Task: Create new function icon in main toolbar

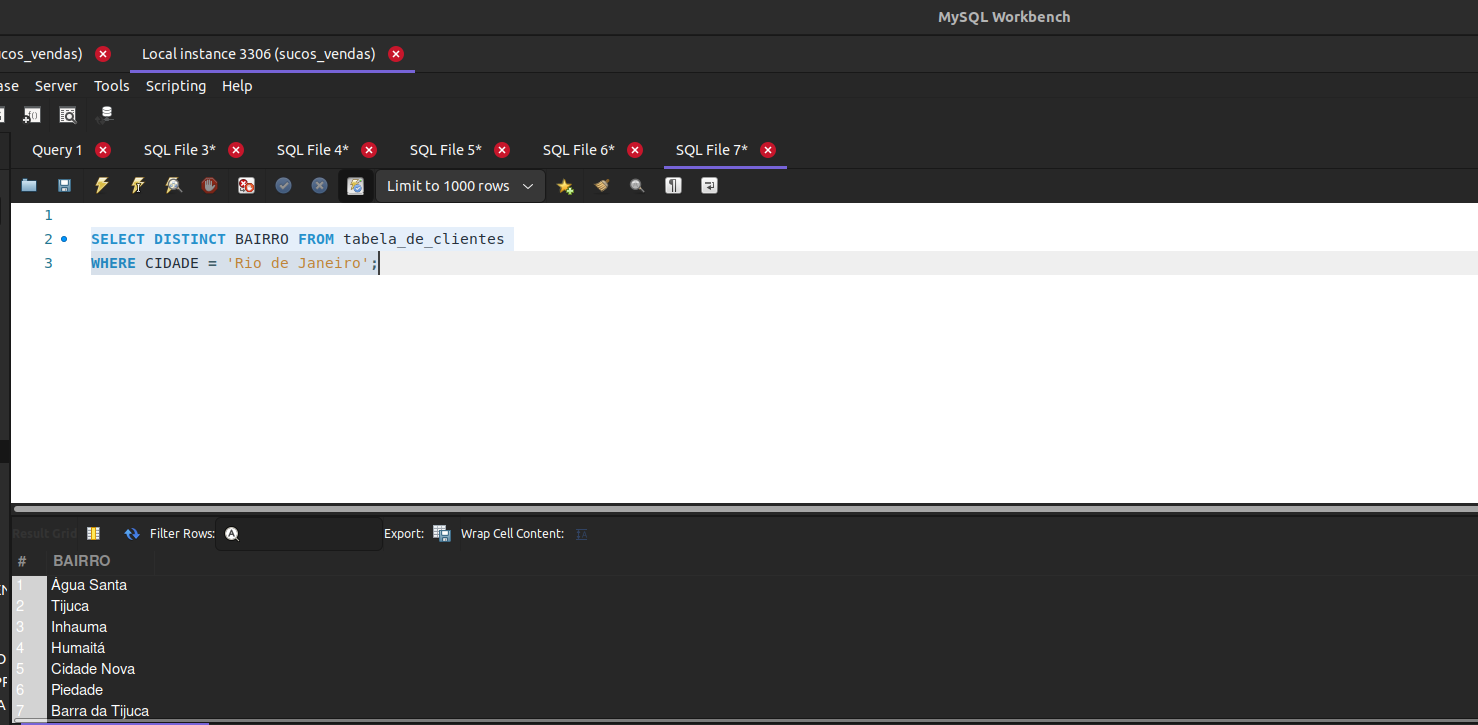Action: coord(32,115)
